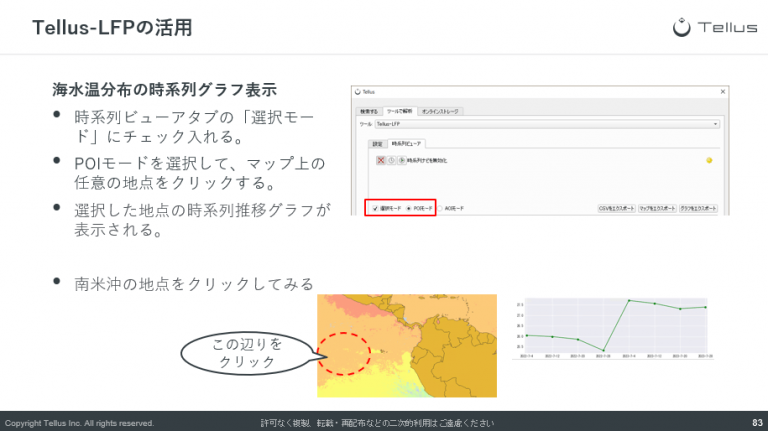Screen dimensions: 768x431
Task: Click the Tellus logo at slide top-right
Action: point(715,27)
